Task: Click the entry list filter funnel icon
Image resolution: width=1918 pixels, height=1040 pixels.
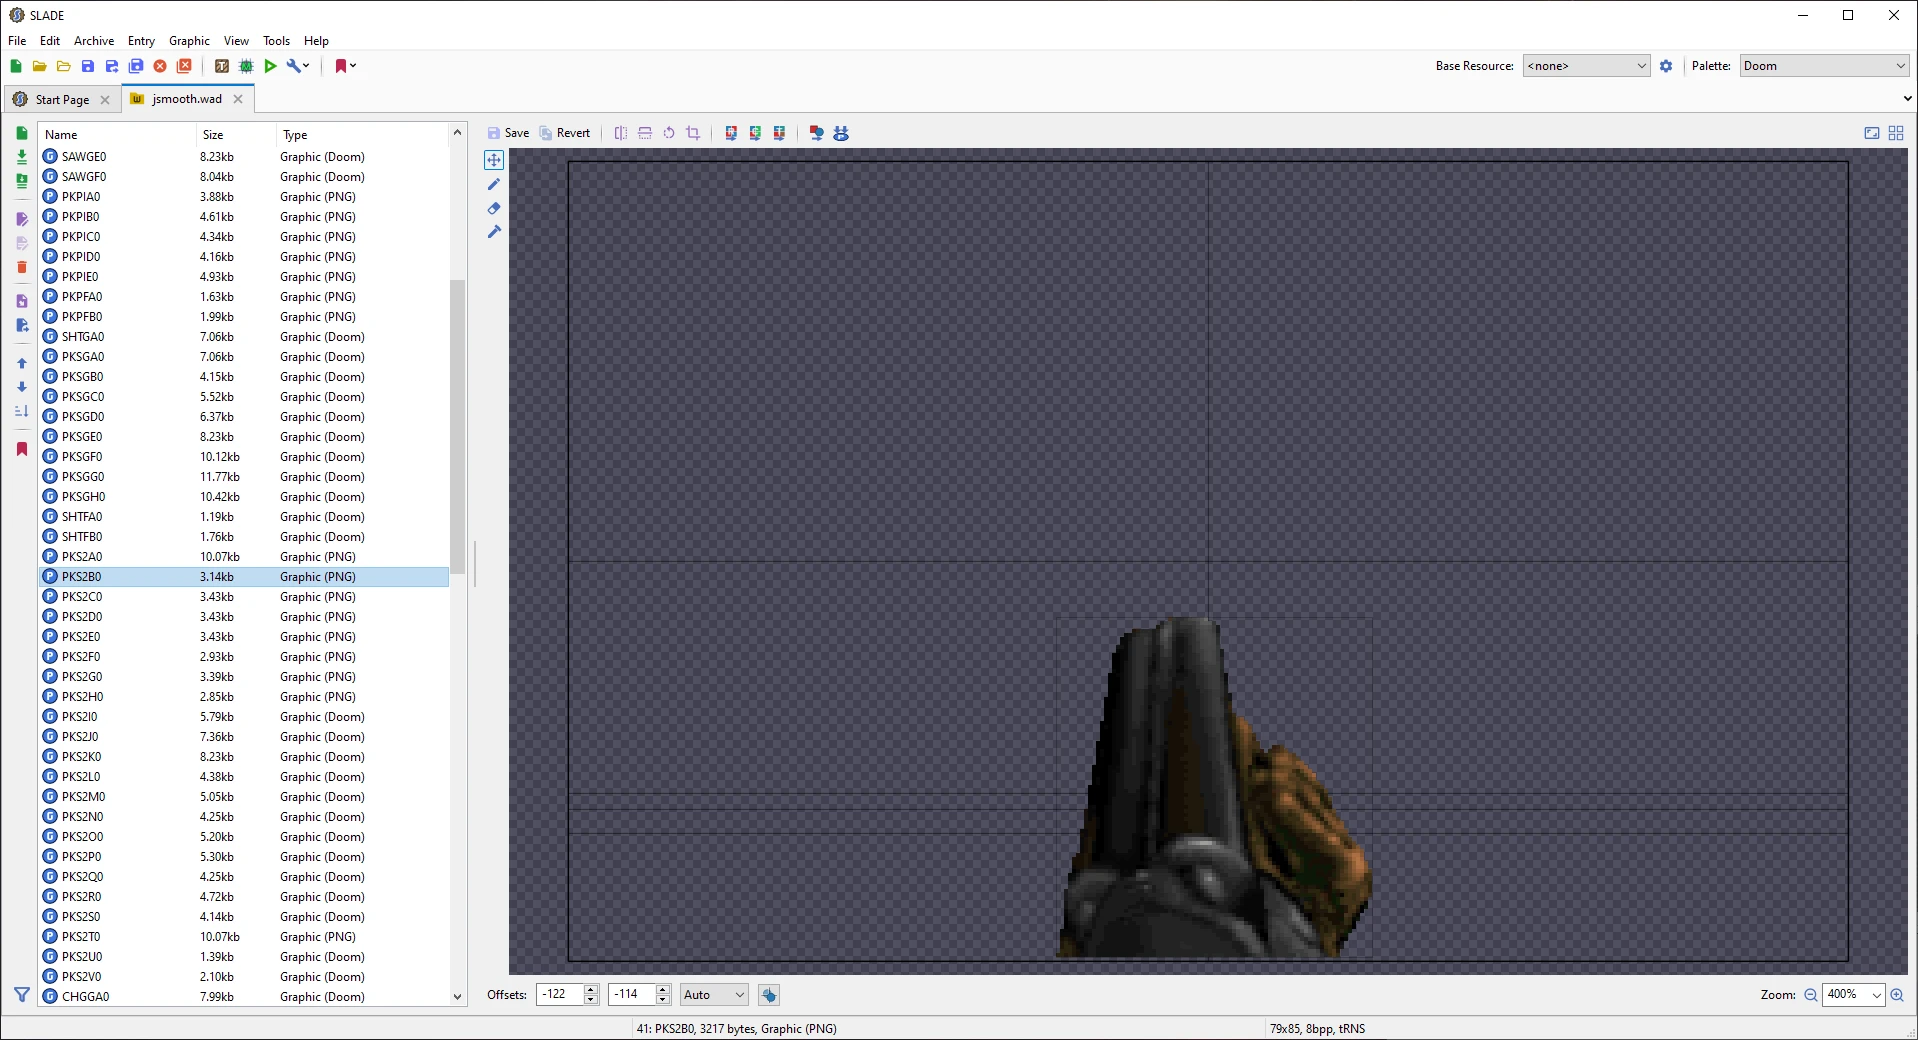Action: (22, 995)
